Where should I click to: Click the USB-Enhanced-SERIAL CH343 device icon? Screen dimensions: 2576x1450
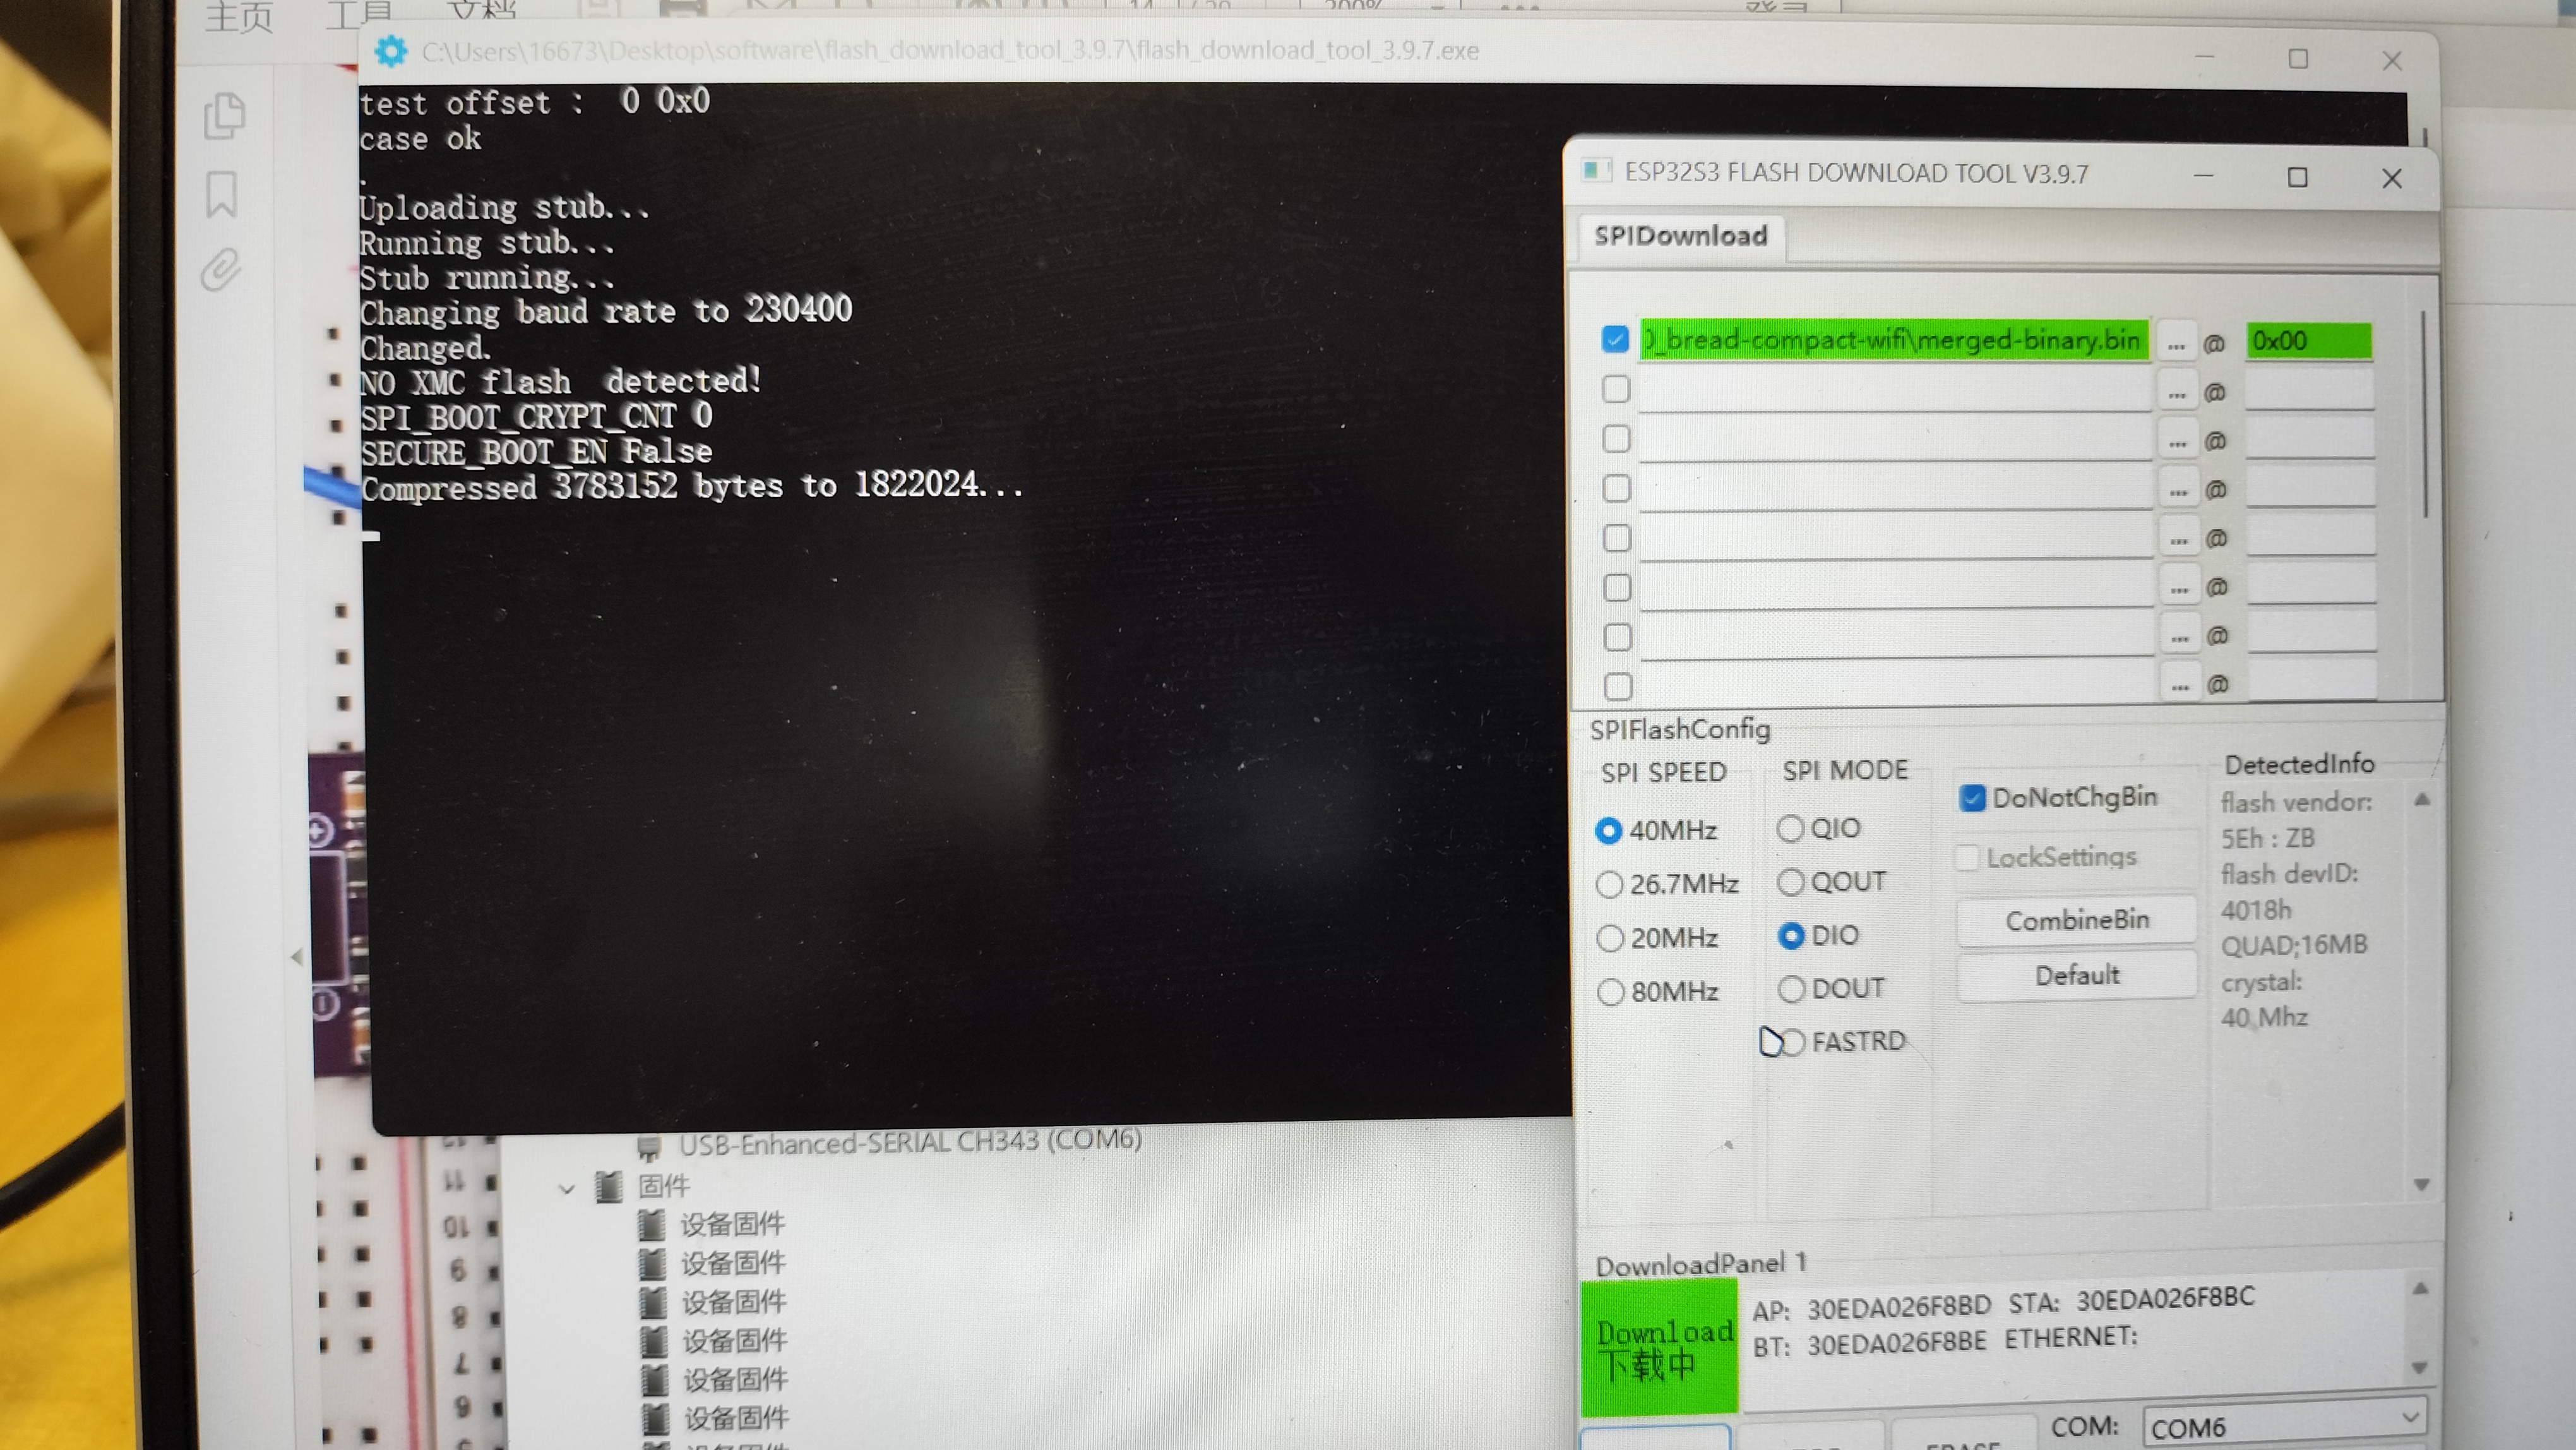649,1145
